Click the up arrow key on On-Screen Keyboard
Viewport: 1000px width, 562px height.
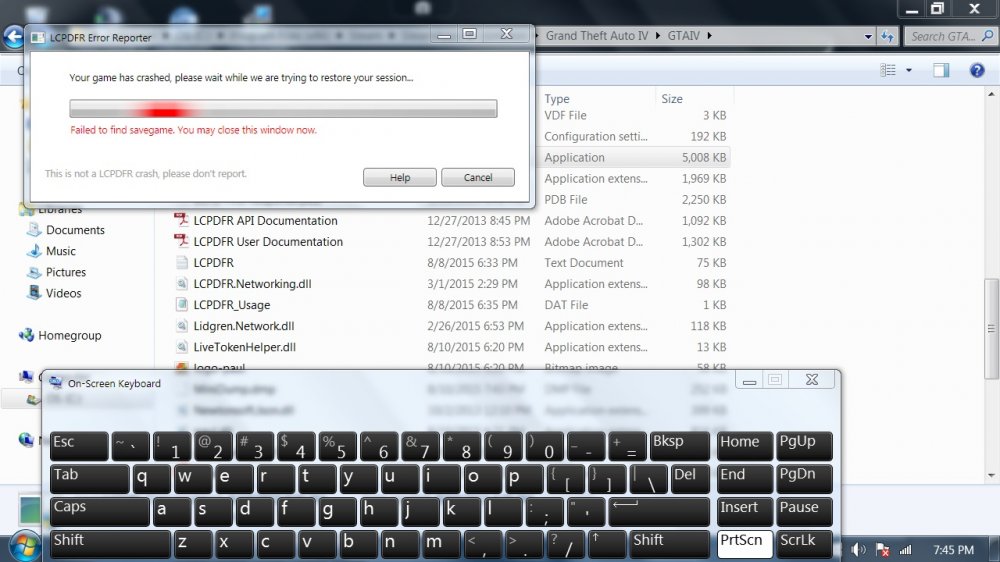(x=607, y=545)
